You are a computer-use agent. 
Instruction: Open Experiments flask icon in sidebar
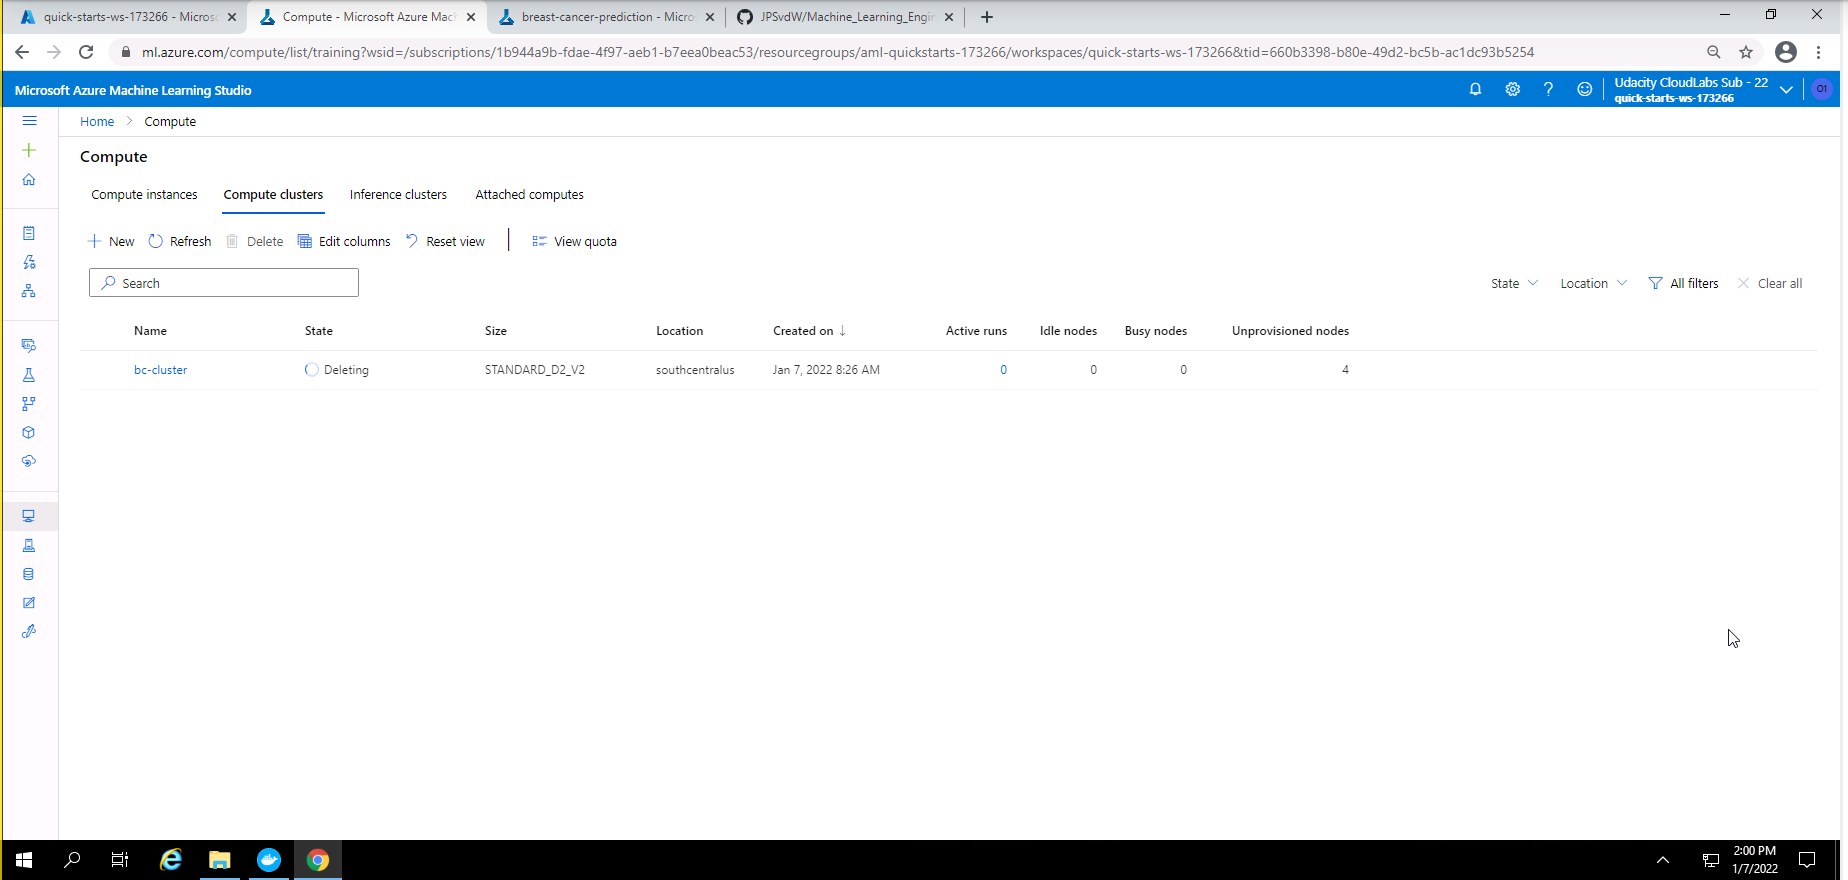[x=29, y=375]
